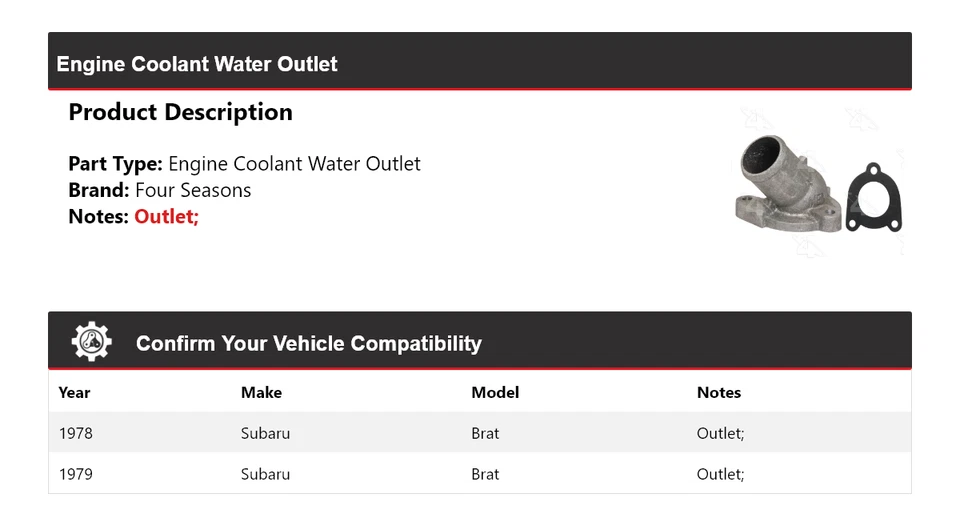This screenshot has width=960, height=526.
Task: Click the Four Seasons brand name
Action: 193,190
